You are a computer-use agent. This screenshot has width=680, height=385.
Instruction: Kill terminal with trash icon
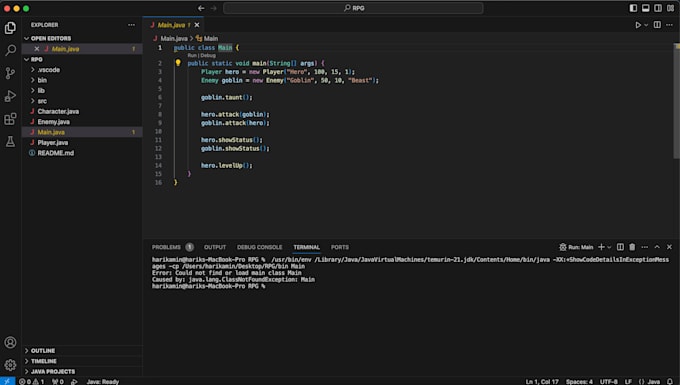[632, 247]
